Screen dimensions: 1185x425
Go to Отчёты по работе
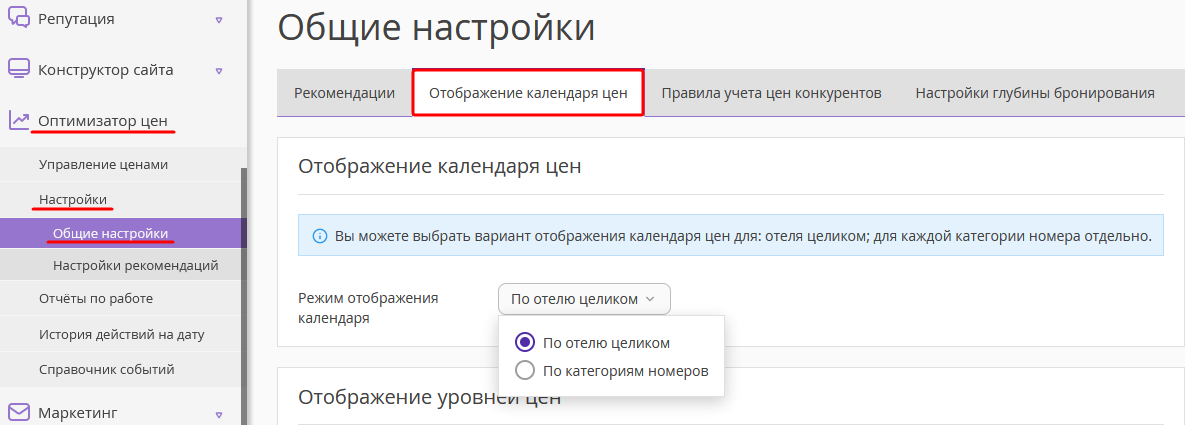pyautogui.click(x=96, y=299)
